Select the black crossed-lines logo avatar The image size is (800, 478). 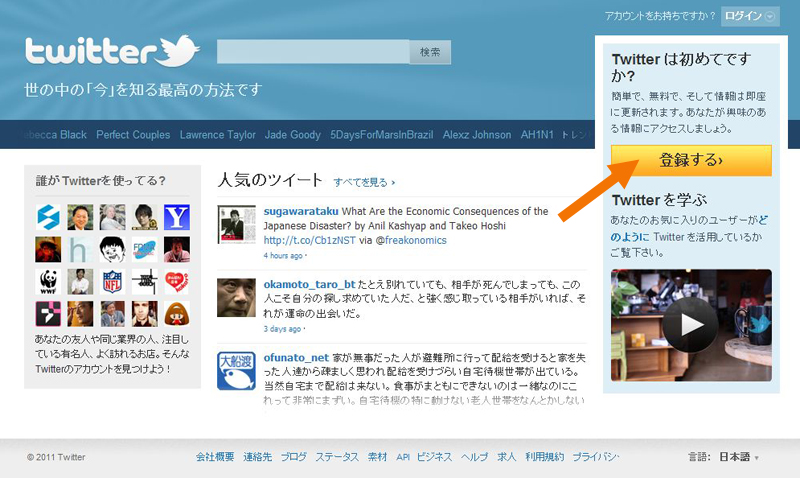point(144,282)
